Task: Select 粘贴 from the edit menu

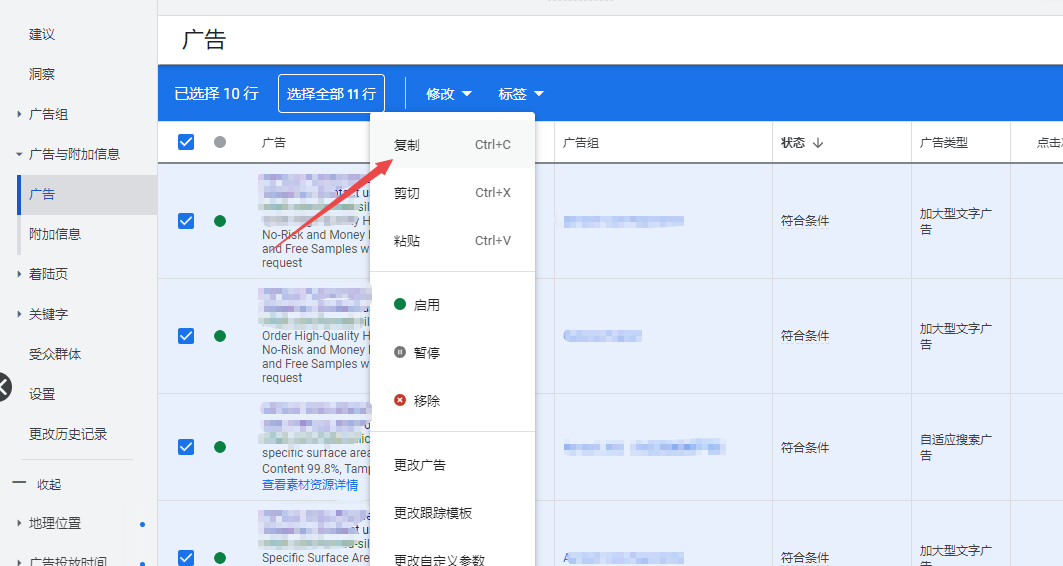Action: point(452,241)
